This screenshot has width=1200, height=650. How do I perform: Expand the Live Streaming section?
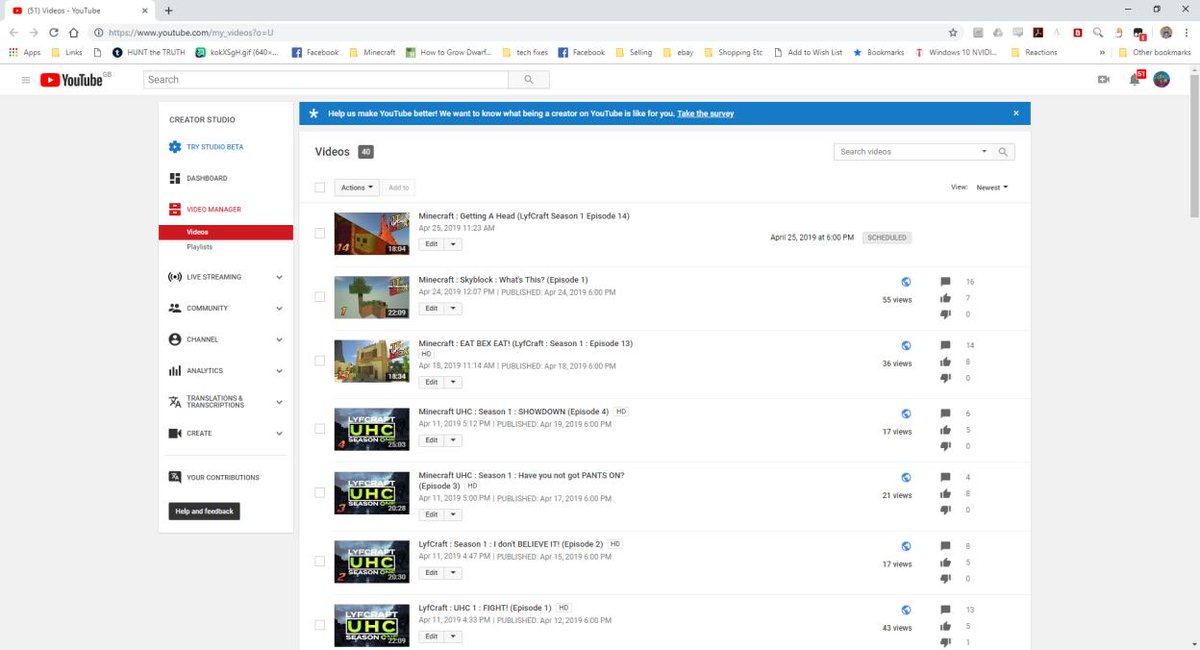[x=279, y=277]
